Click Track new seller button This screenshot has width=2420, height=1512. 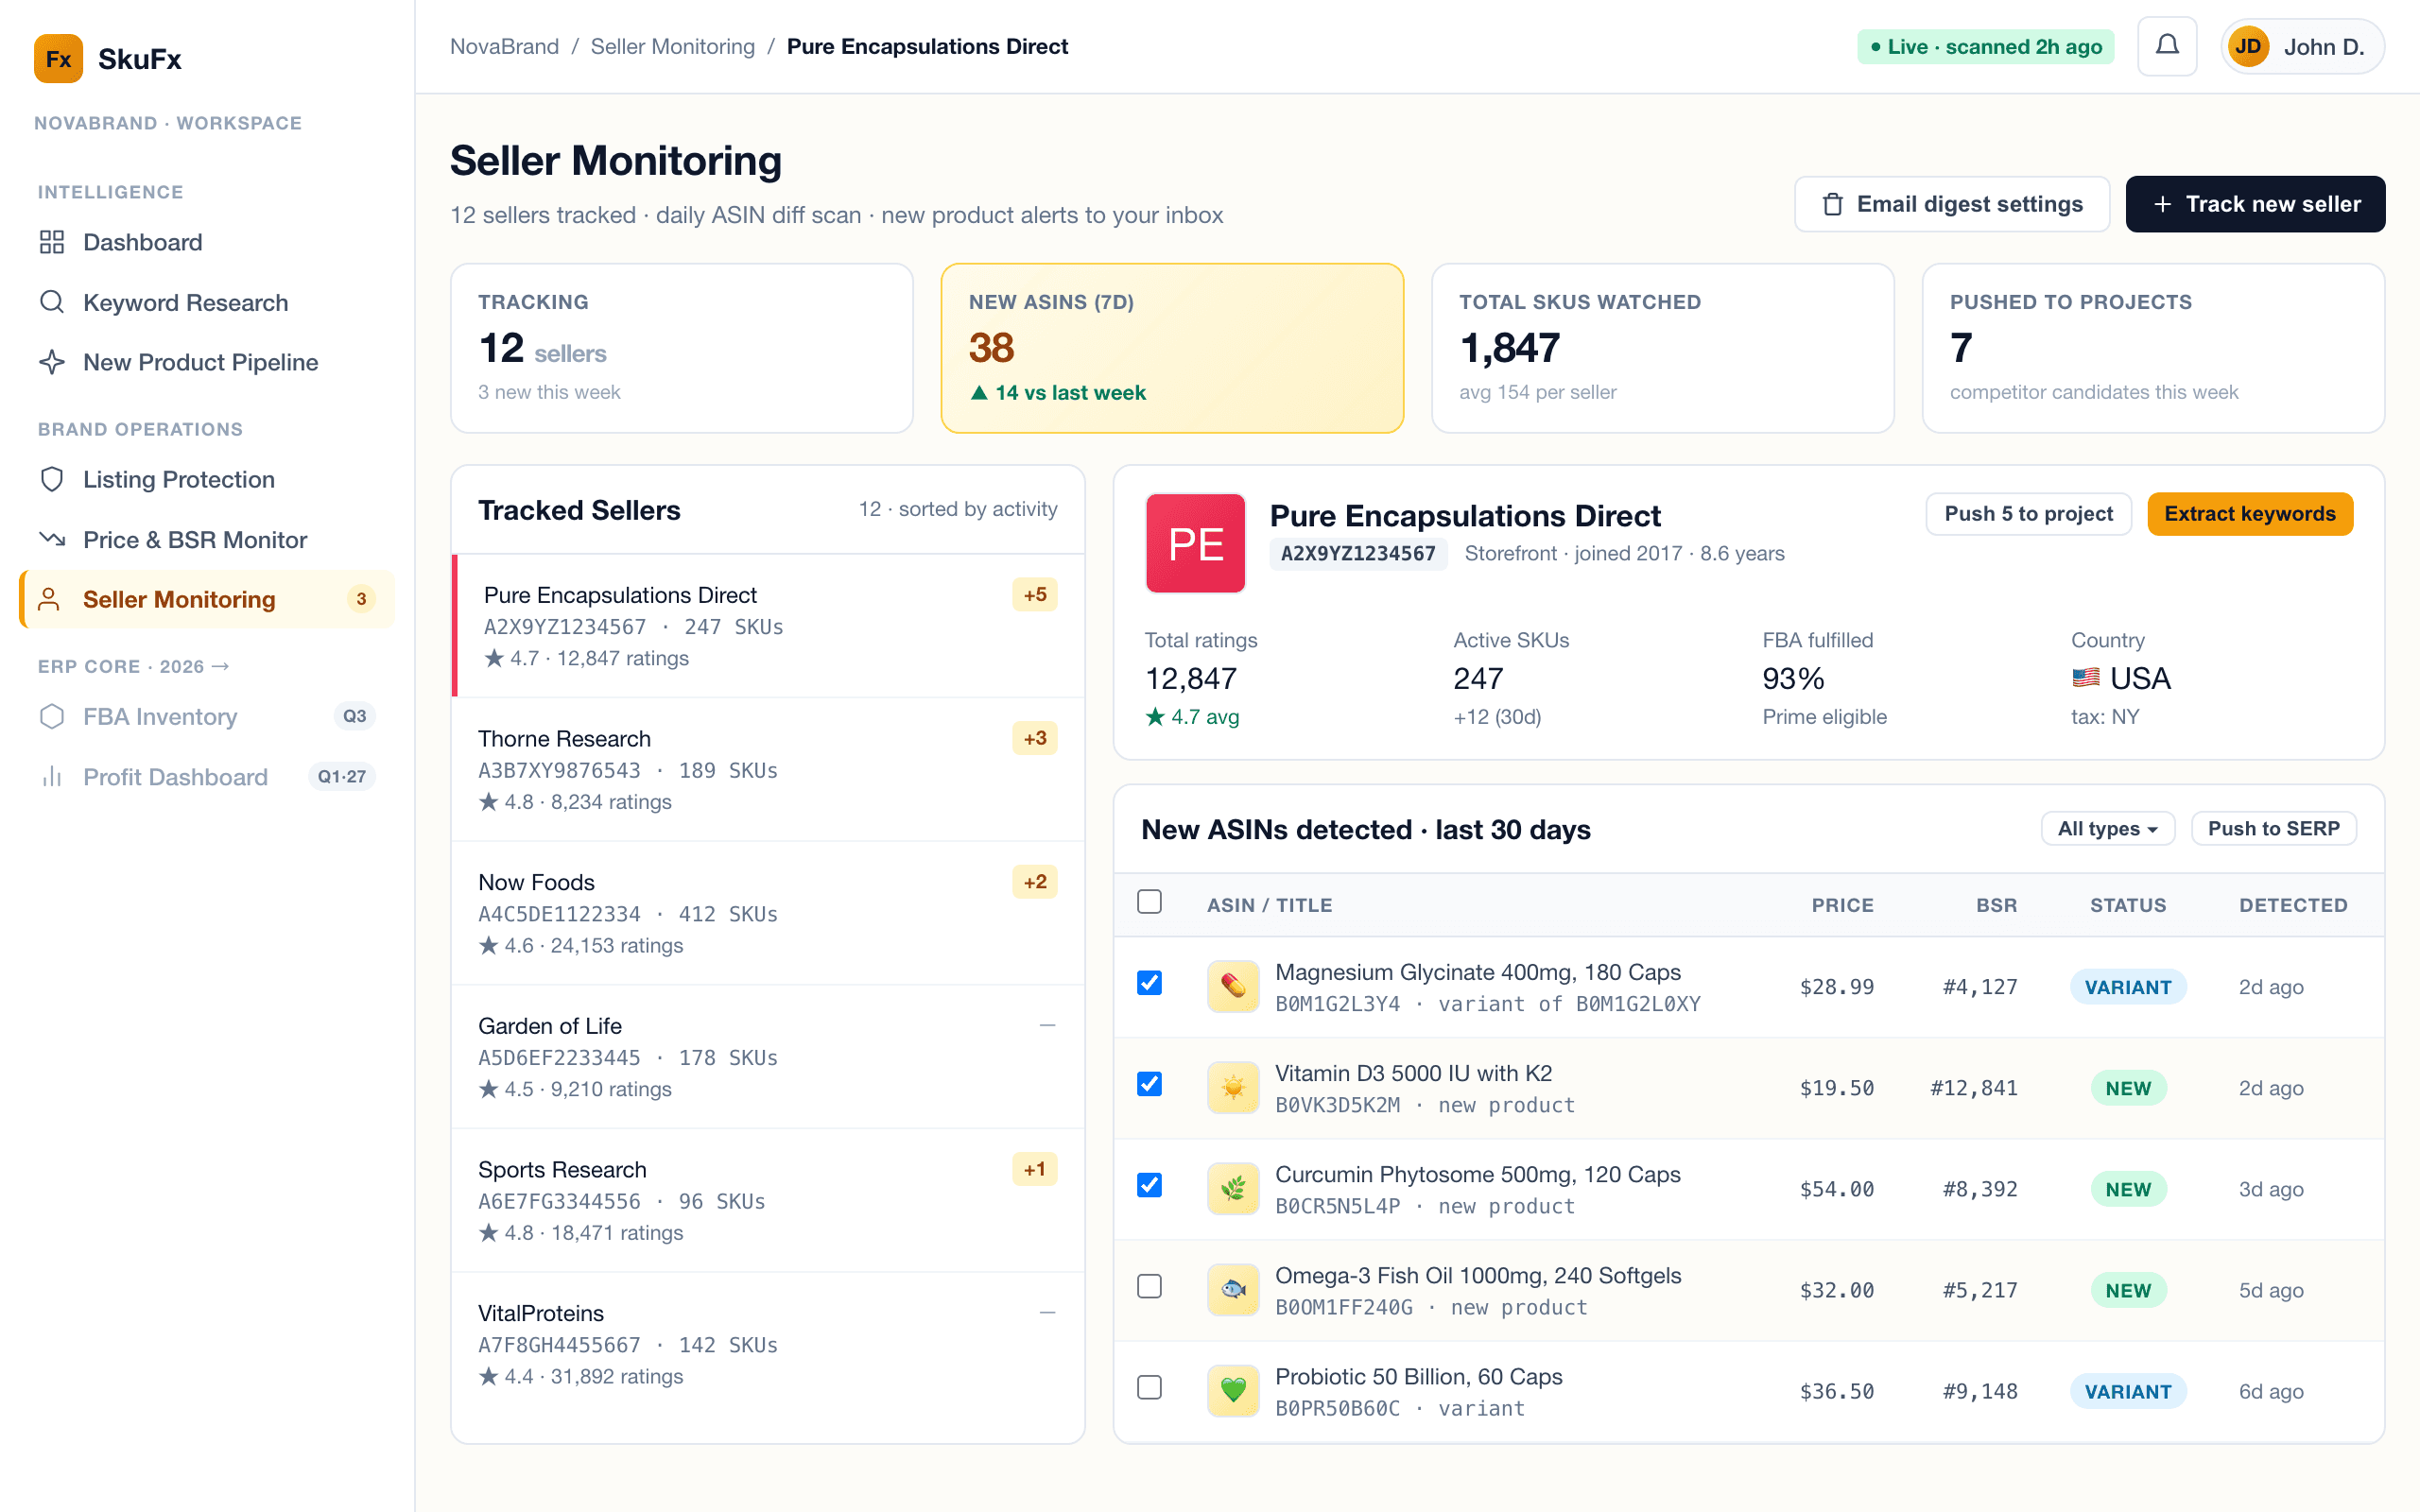[x=2255, y=204]
